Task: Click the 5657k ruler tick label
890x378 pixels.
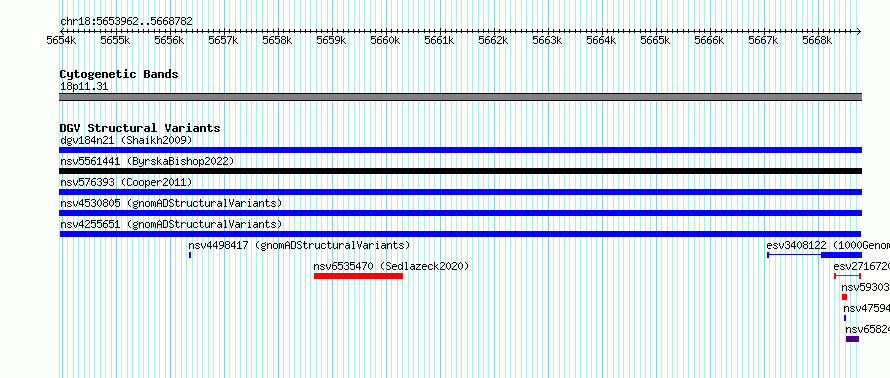Action: (223, 41)
